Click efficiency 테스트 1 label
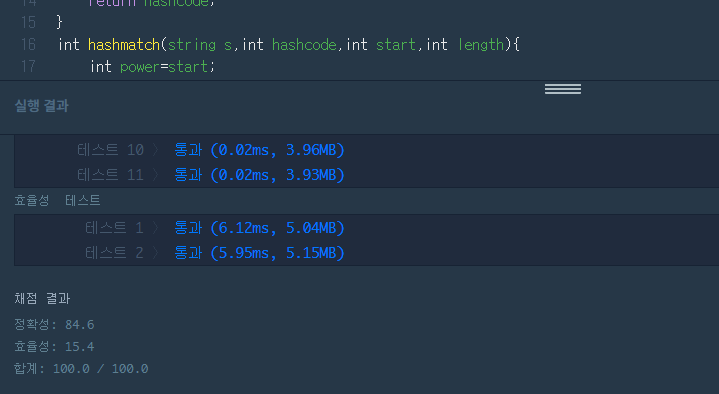This screenshot has height=394, width=719. pyautogui.click(x=114, y=228)
